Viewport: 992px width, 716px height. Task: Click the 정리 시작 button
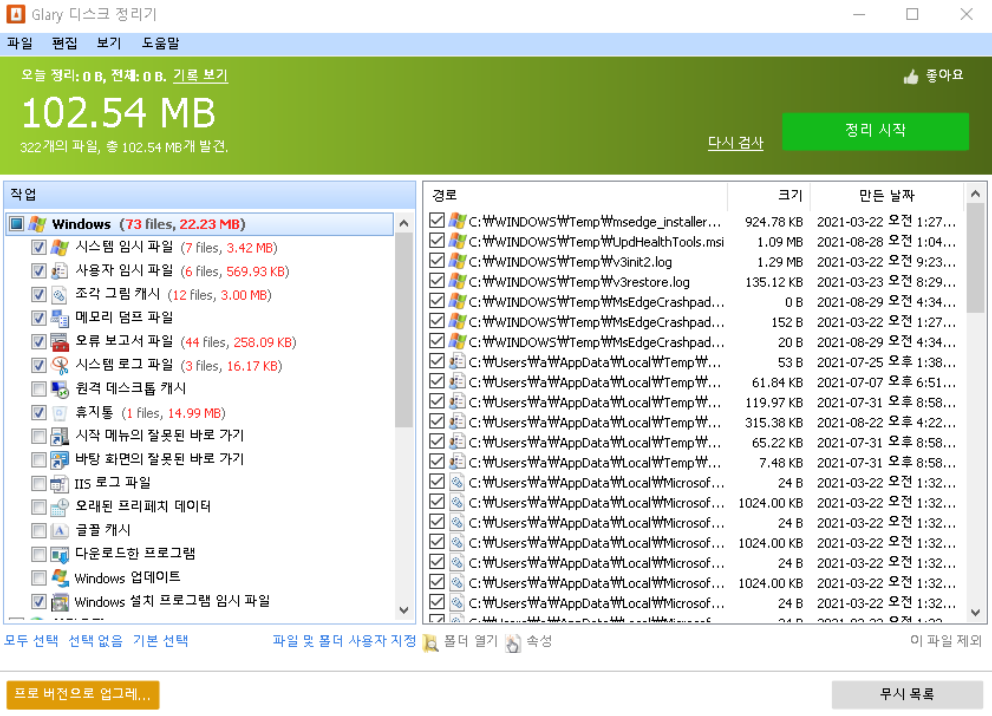[x=875, y=131]
